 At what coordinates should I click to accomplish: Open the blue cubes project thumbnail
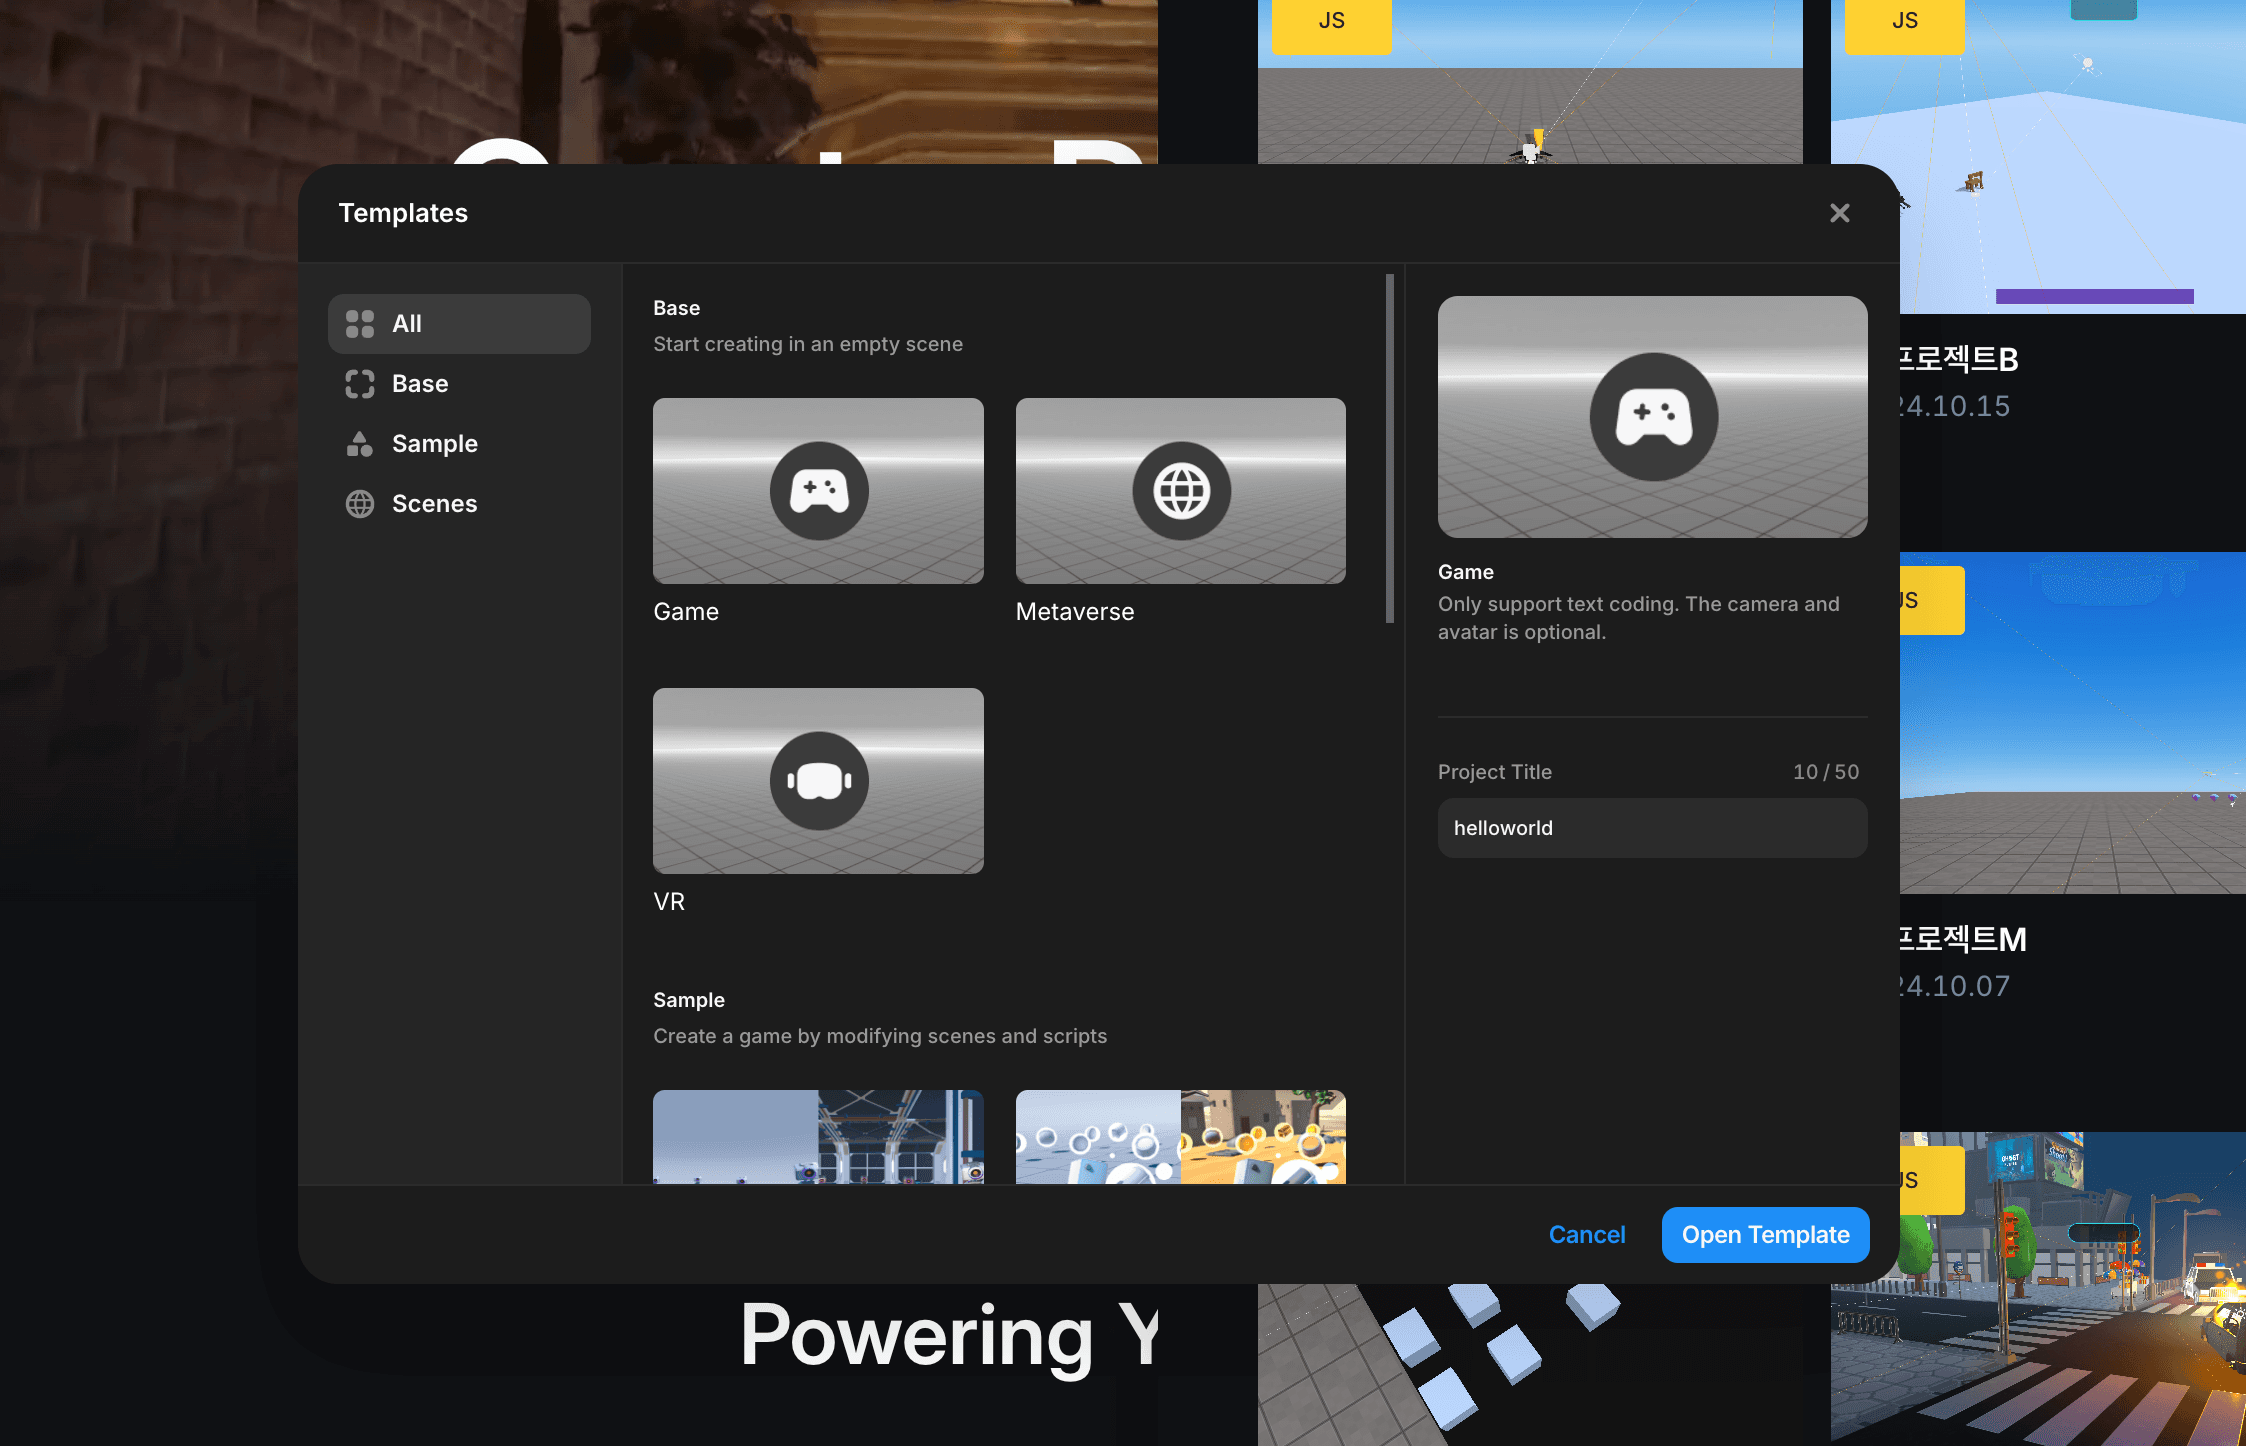point(1530,1364)
